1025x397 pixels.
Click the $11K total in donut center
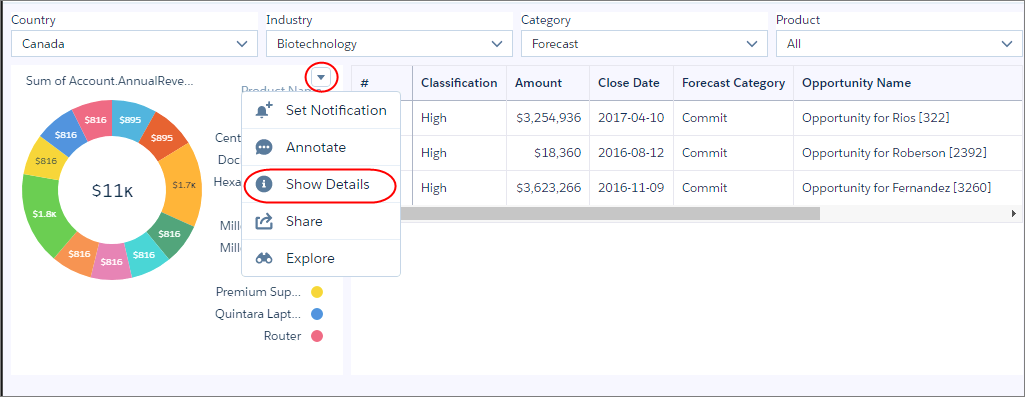pyautogui.click(x=112, y=190)
